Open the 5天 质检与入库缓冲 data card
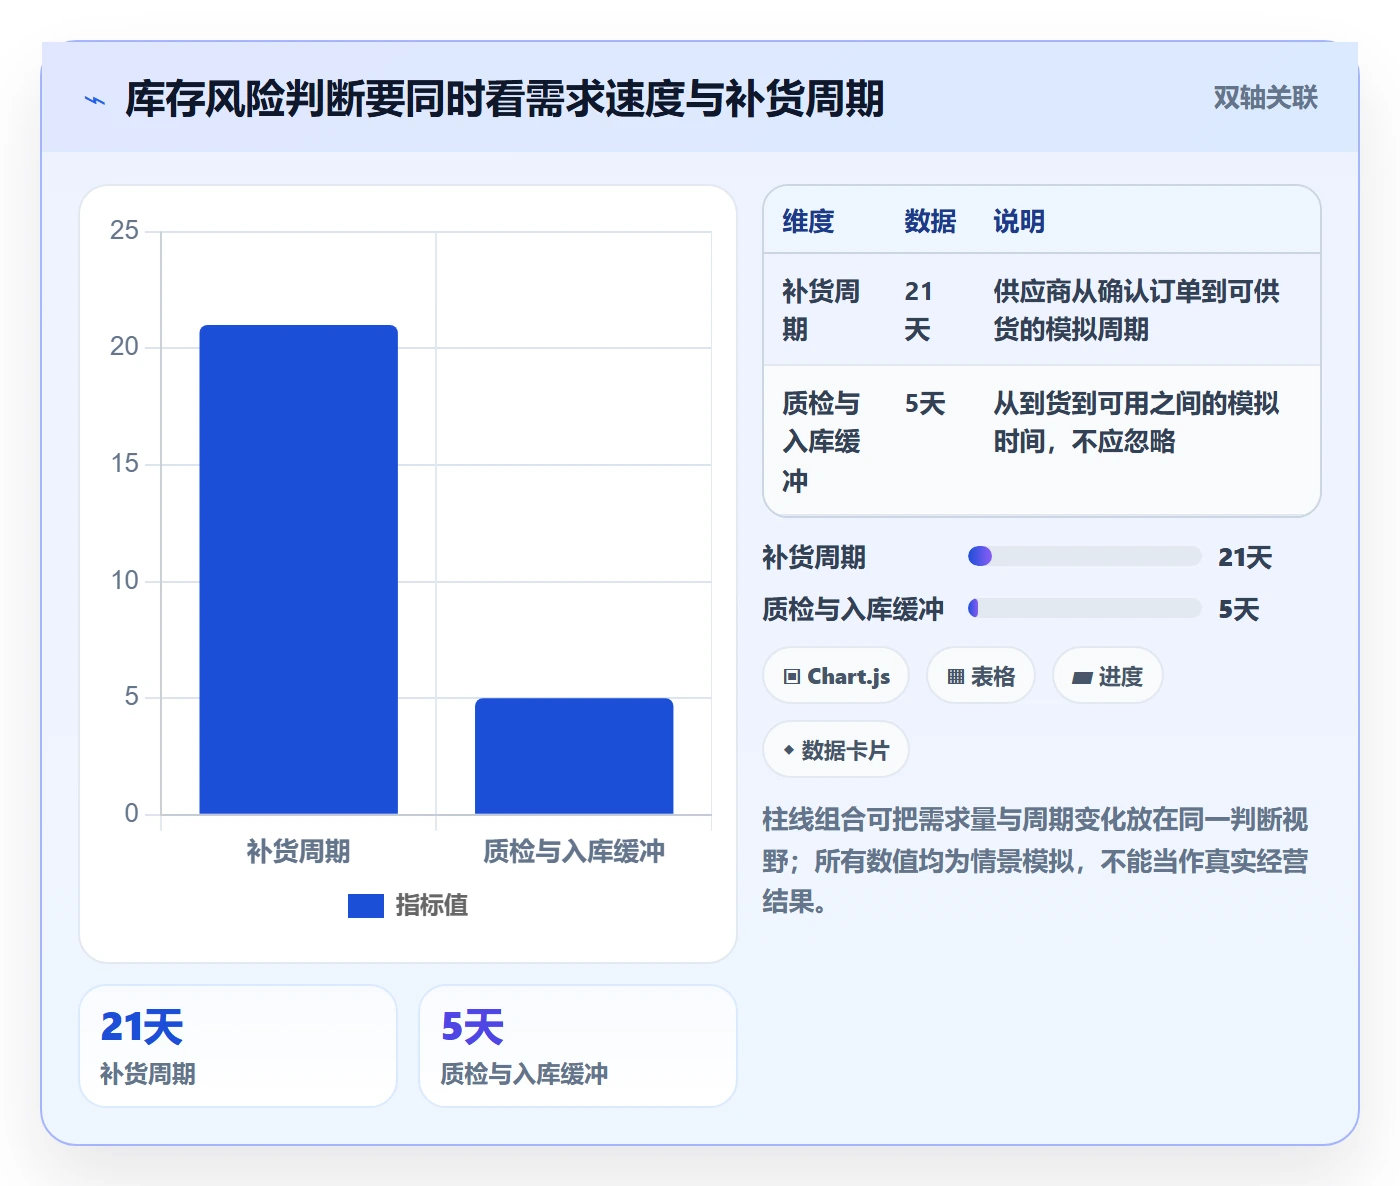1400x1186 pixels. click(x=578, y=1046)
